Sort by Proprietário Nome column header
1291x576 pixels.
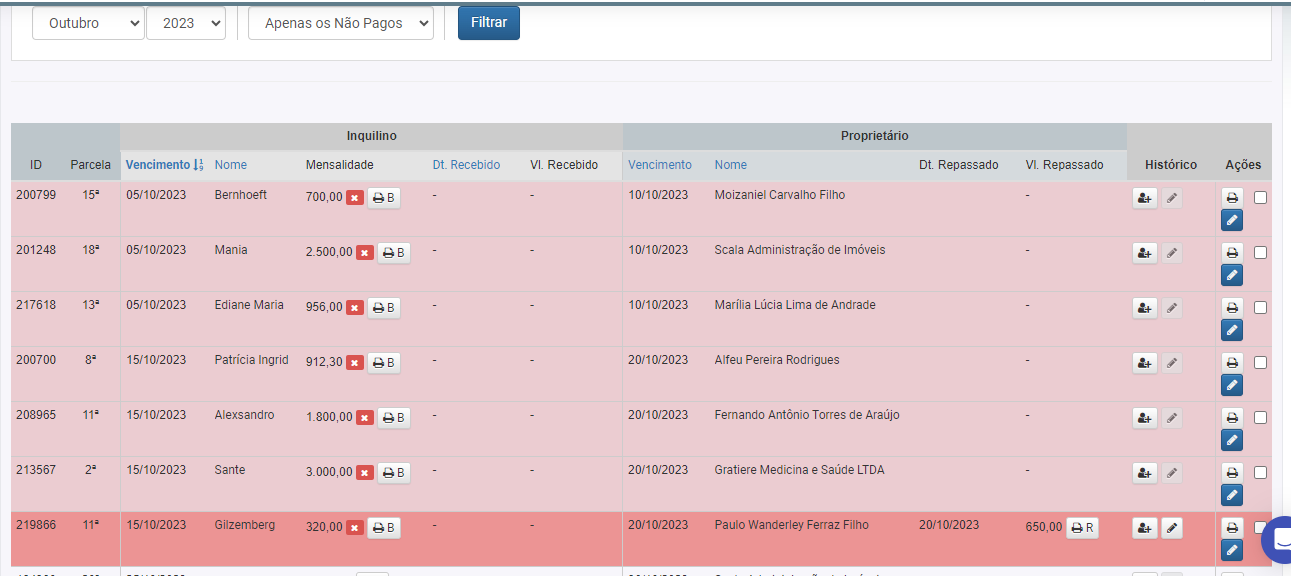pyautogui.click(x=730, y=165)
